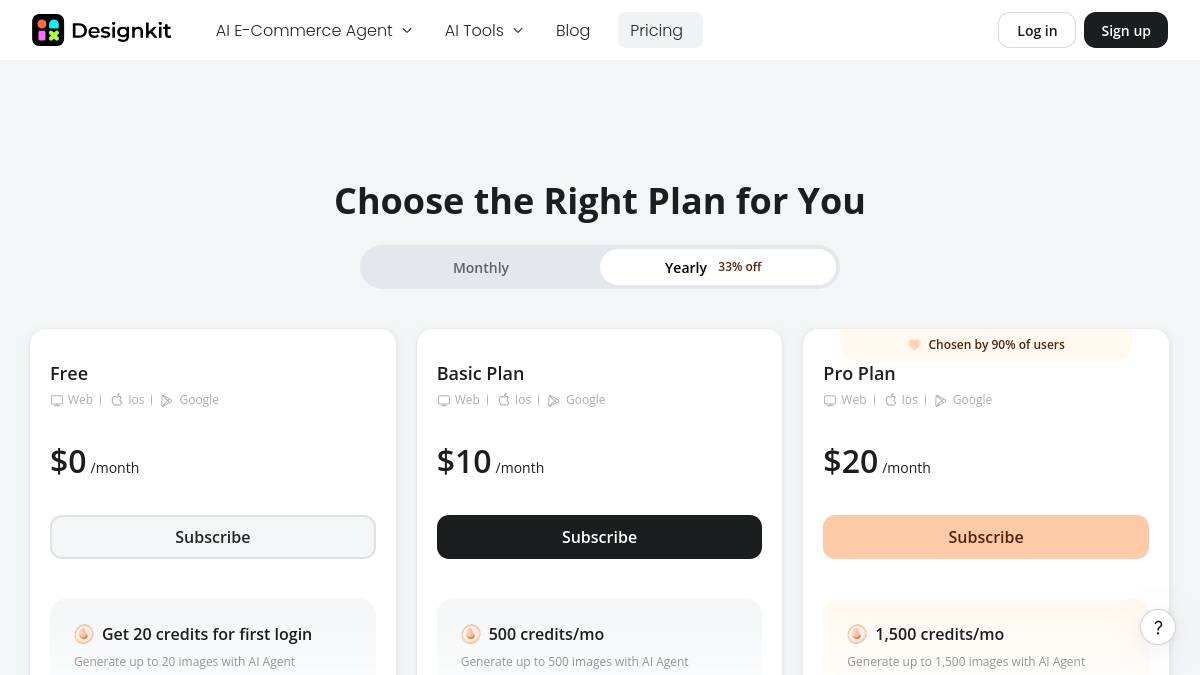Switch billing to Monthly

[x=481, y=267]
